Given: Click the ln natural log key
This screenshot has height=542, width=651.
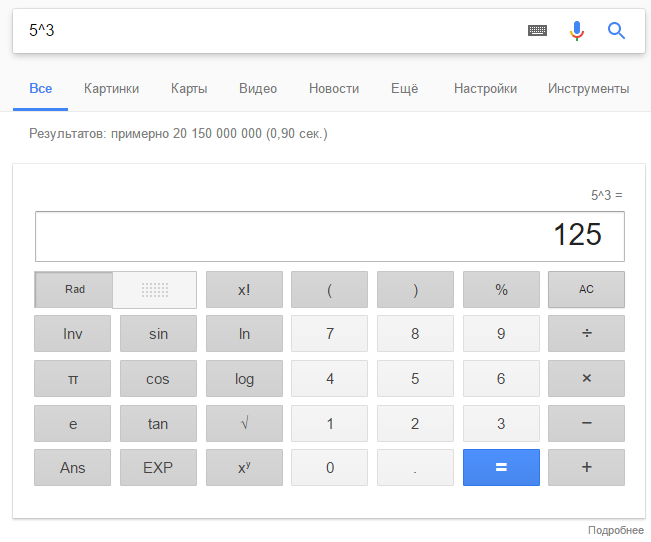Looking at the screenshot, I should (x=244, y=334).
